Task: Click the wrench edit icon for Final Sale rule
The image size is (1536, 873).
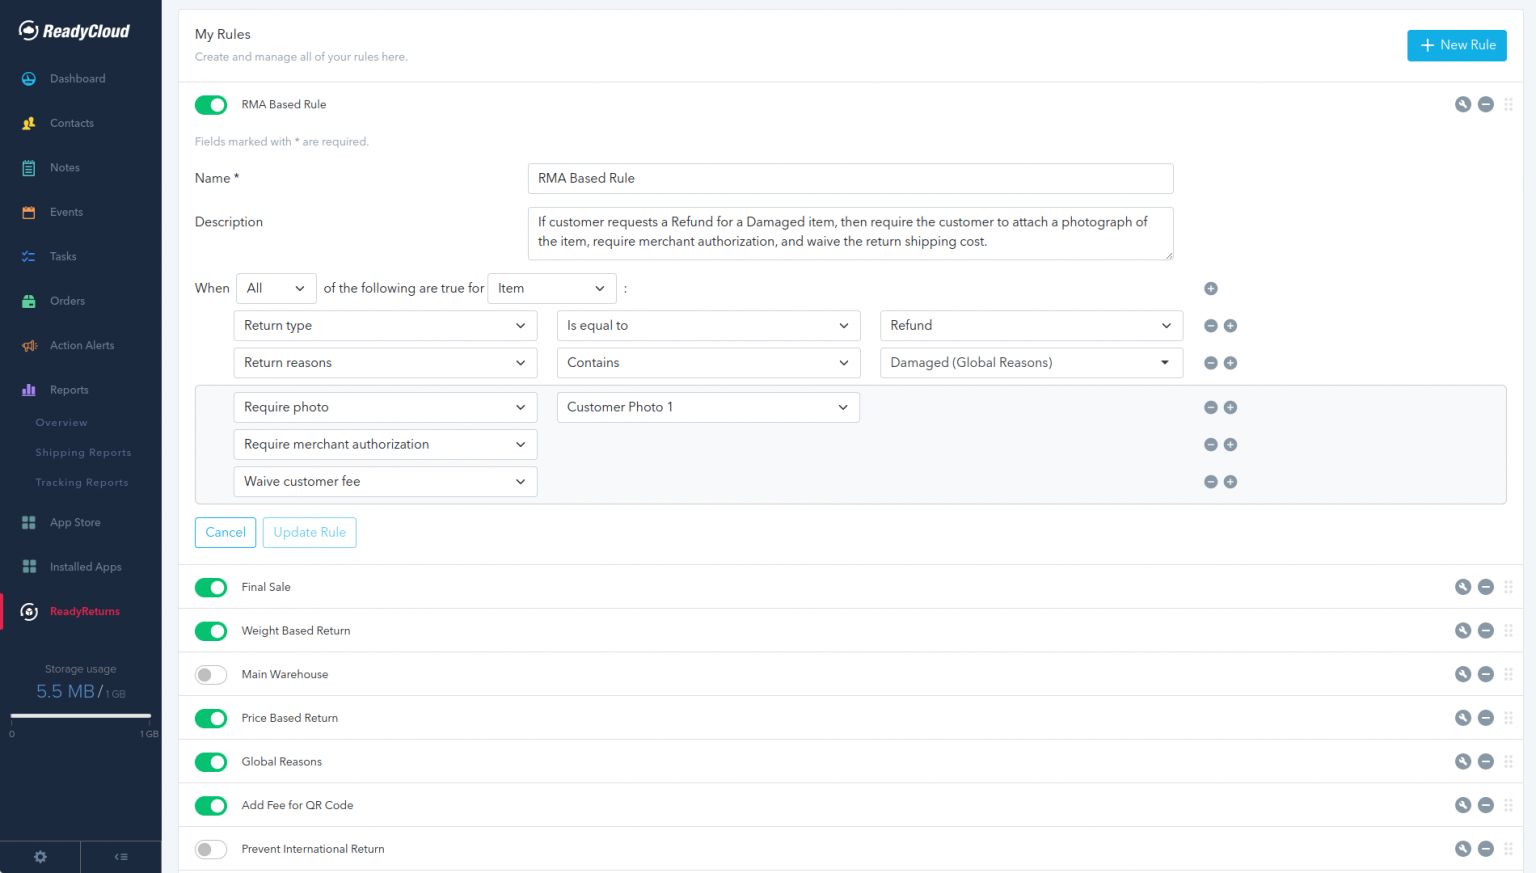Action: pos(1462,587)
